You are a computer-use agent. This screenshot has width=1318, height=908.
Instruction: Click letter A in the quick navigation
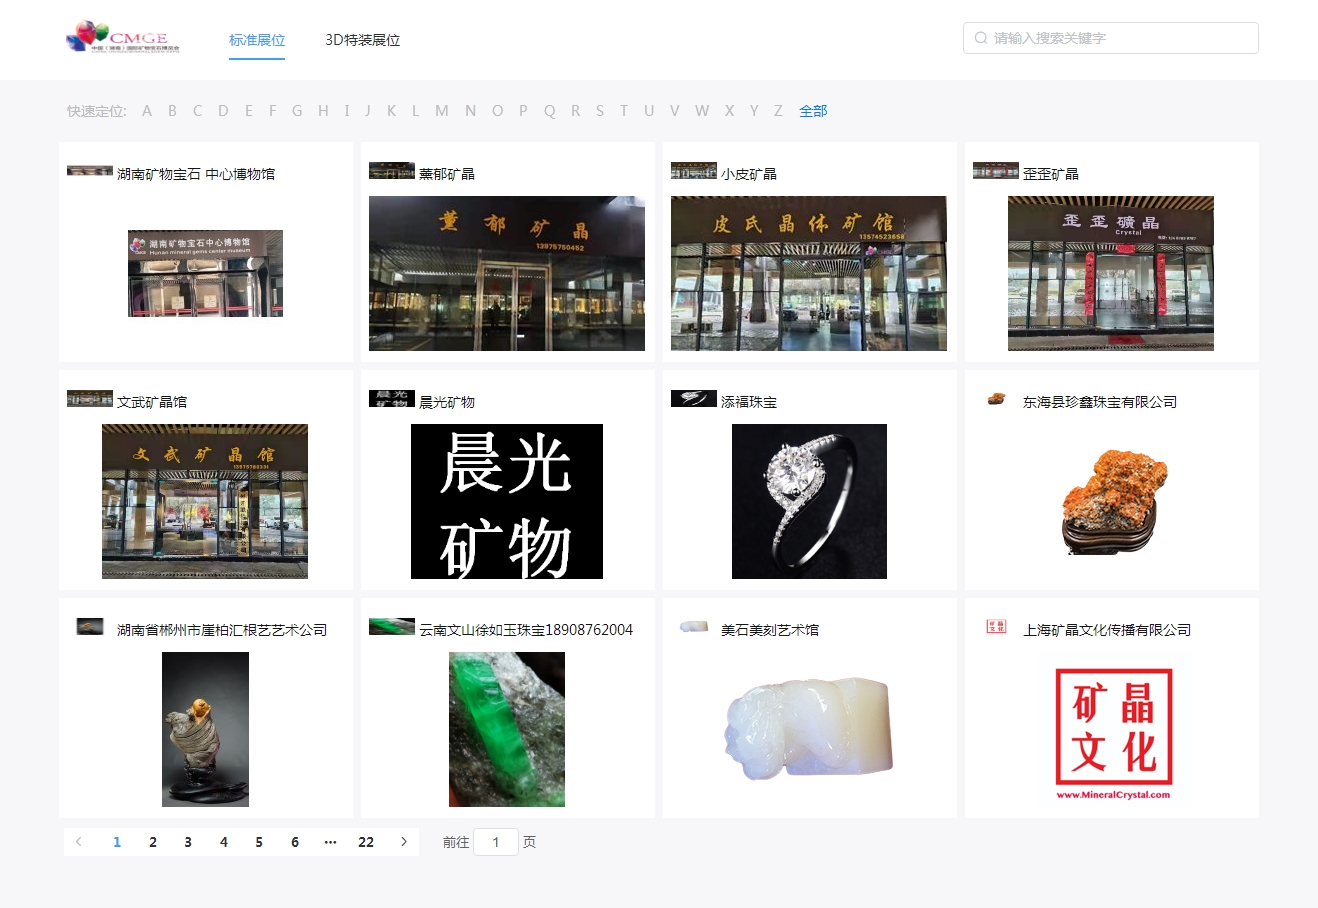[x=147, y=110]
